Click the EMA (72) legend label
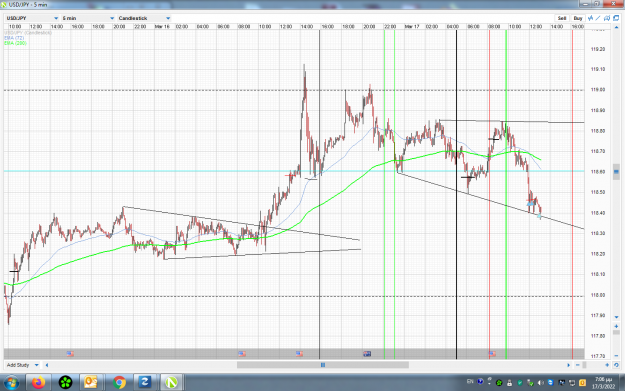 click(x=14, y=38)
